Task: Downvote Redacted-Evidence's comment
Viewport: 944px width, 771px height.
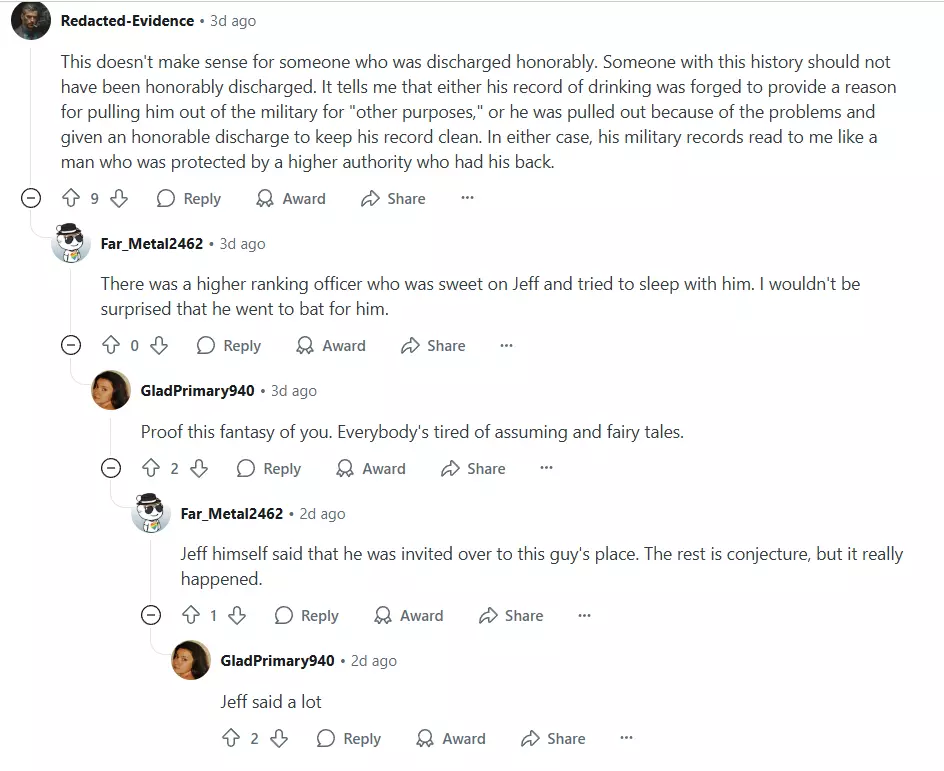Action: pyautogui.click(x=119, y=198)
